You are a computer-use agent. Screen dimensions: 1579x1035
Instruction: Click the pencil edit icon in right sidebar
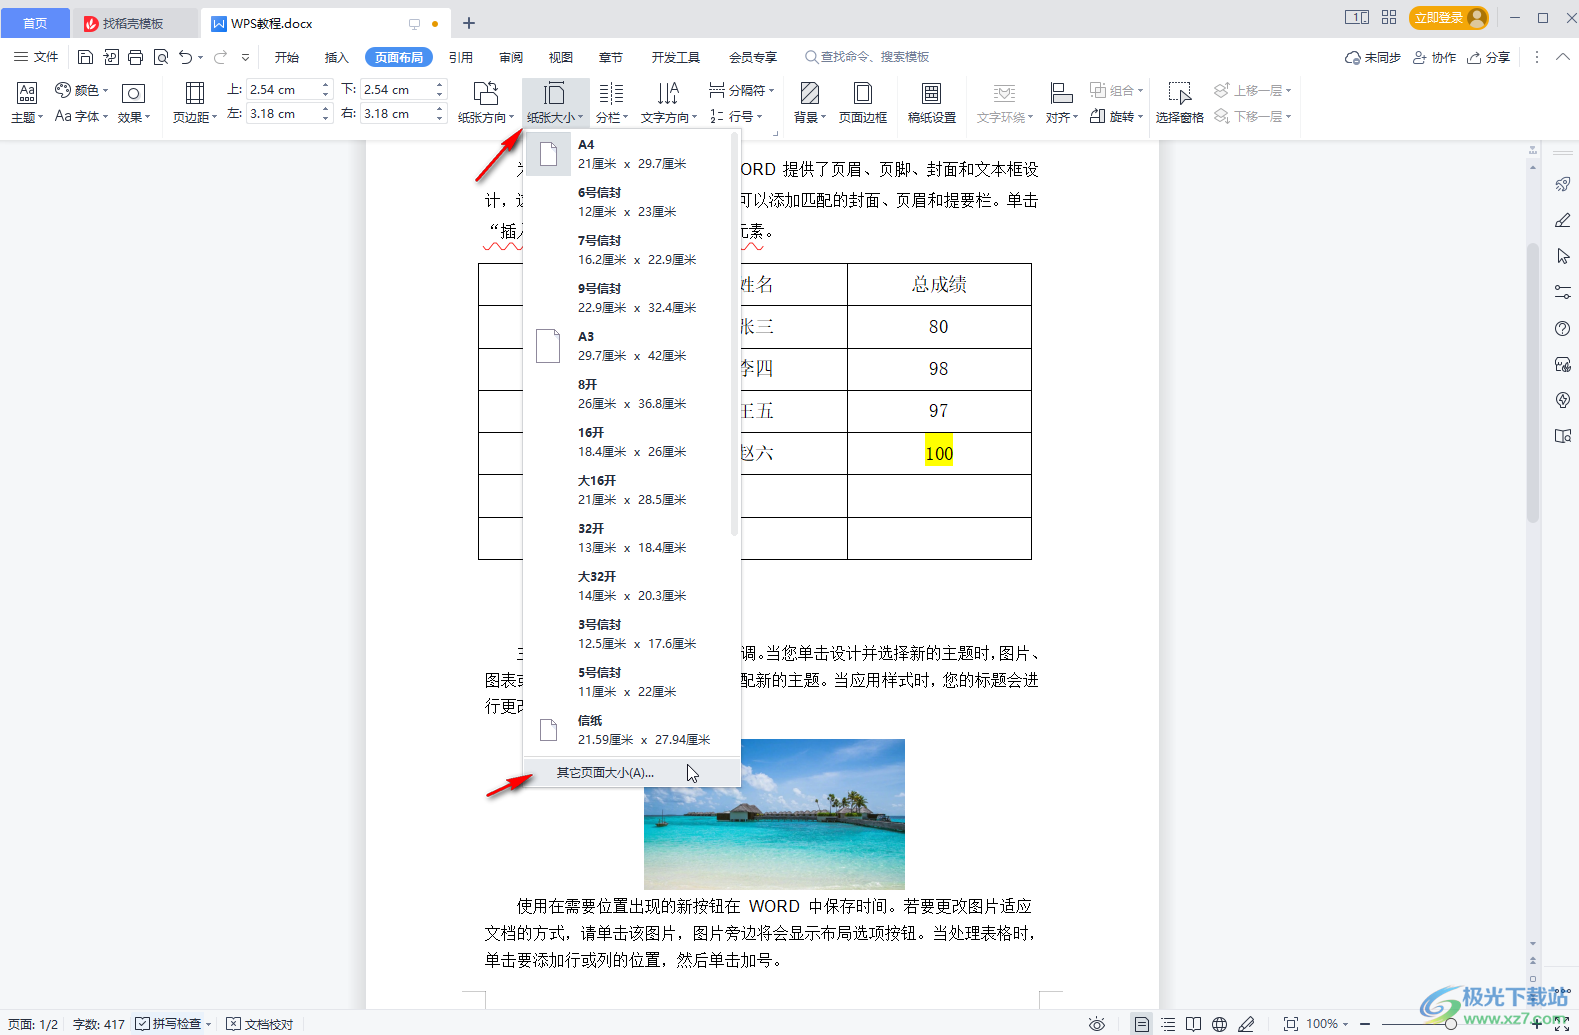1563,220
